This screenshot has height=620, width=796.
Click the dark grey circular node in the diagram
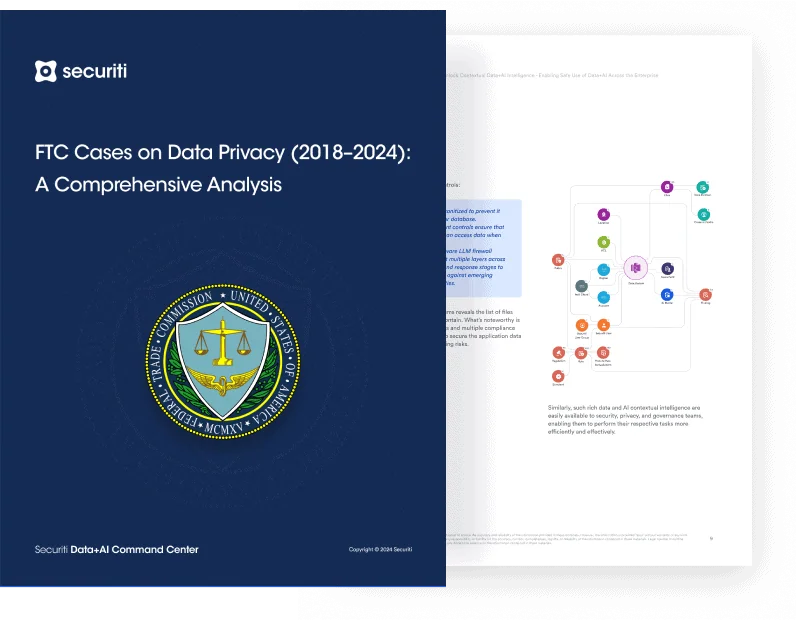pyautogui.click(x=581, y=286)
